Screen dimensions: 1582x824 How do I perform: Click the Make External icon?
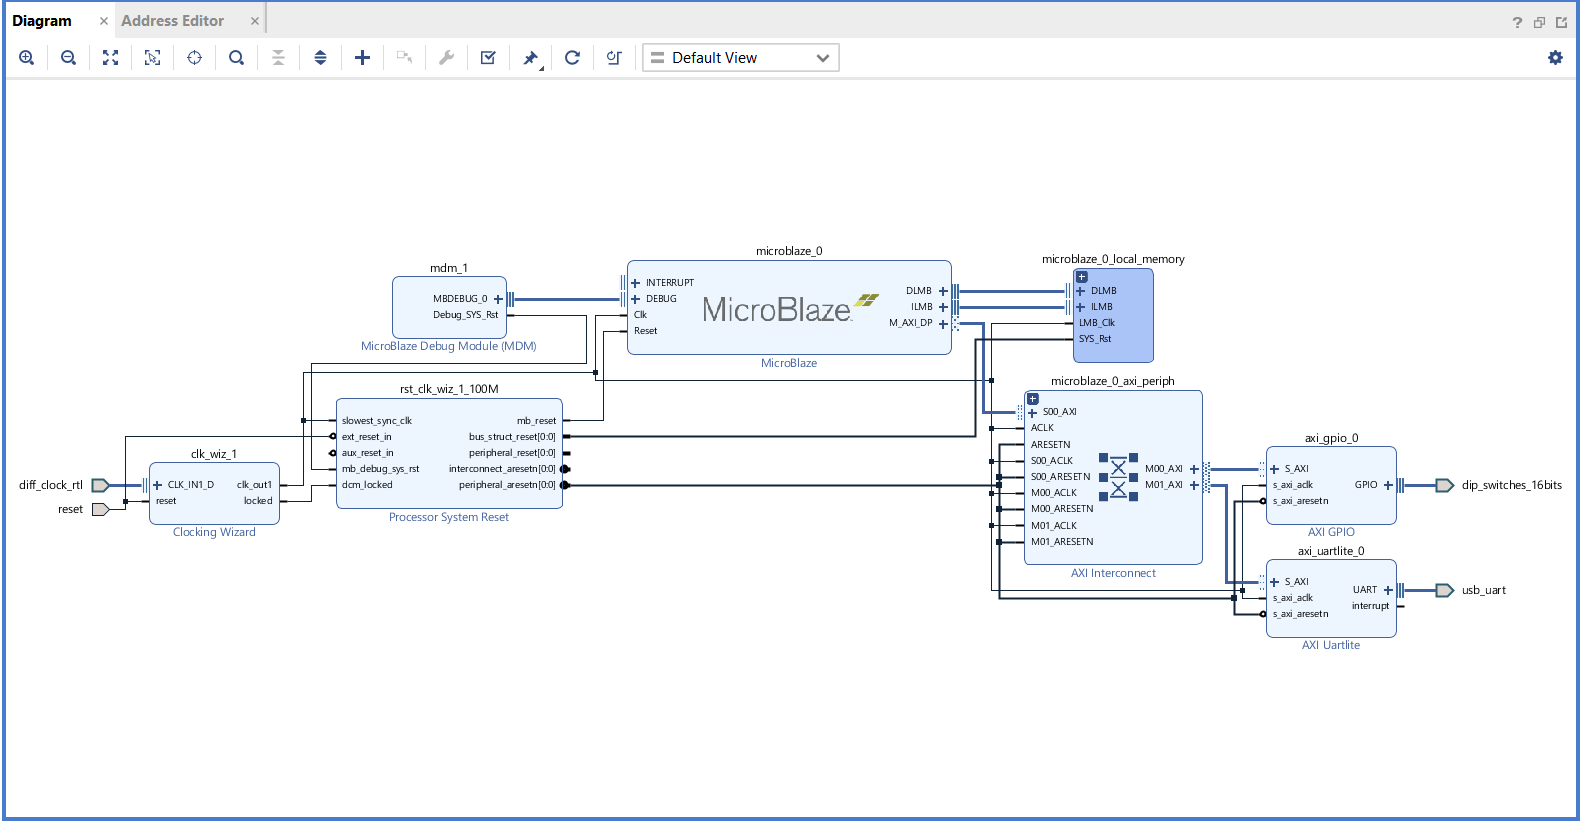click(x=405, y=58)
